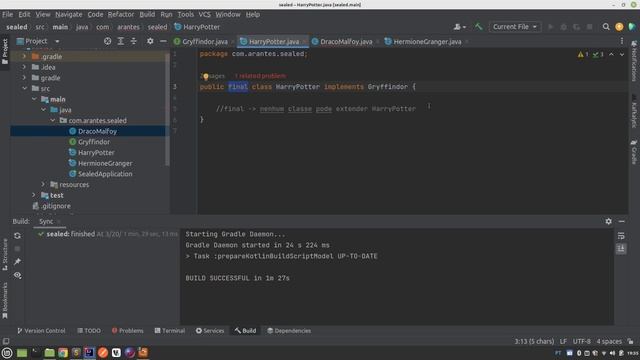Expand all in Project panel
The image size is (640, 360).
click(121, 41)
